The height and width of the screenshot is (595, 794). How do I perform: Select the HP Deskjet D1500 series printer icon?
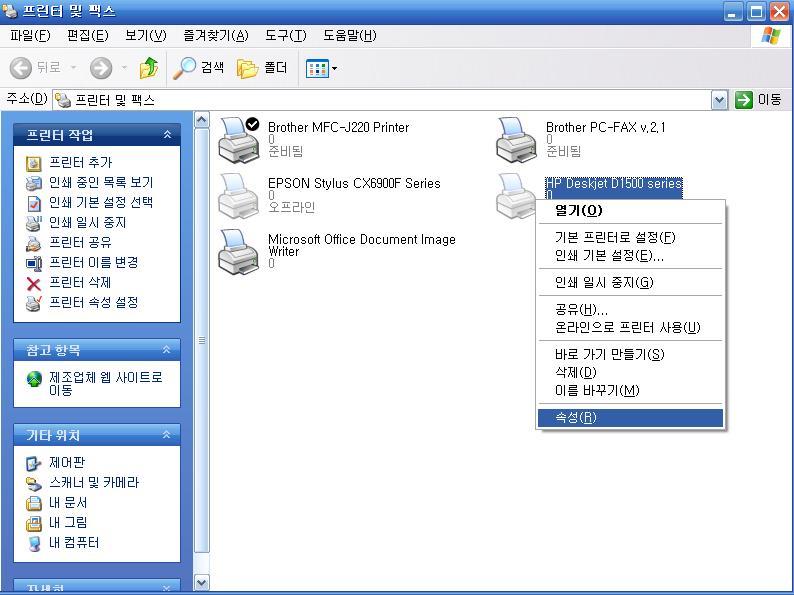(515, 195)
